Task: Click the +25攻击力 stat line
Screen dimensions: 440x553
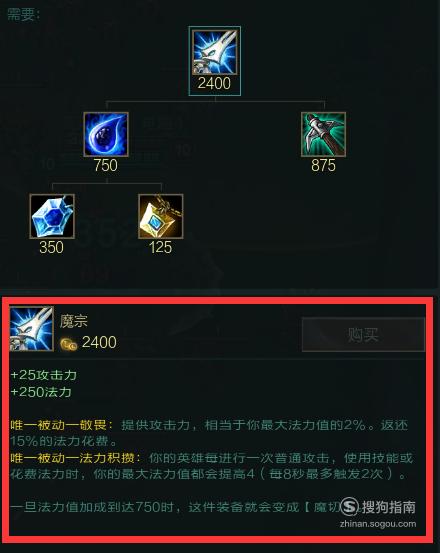Action: (44, 375)
